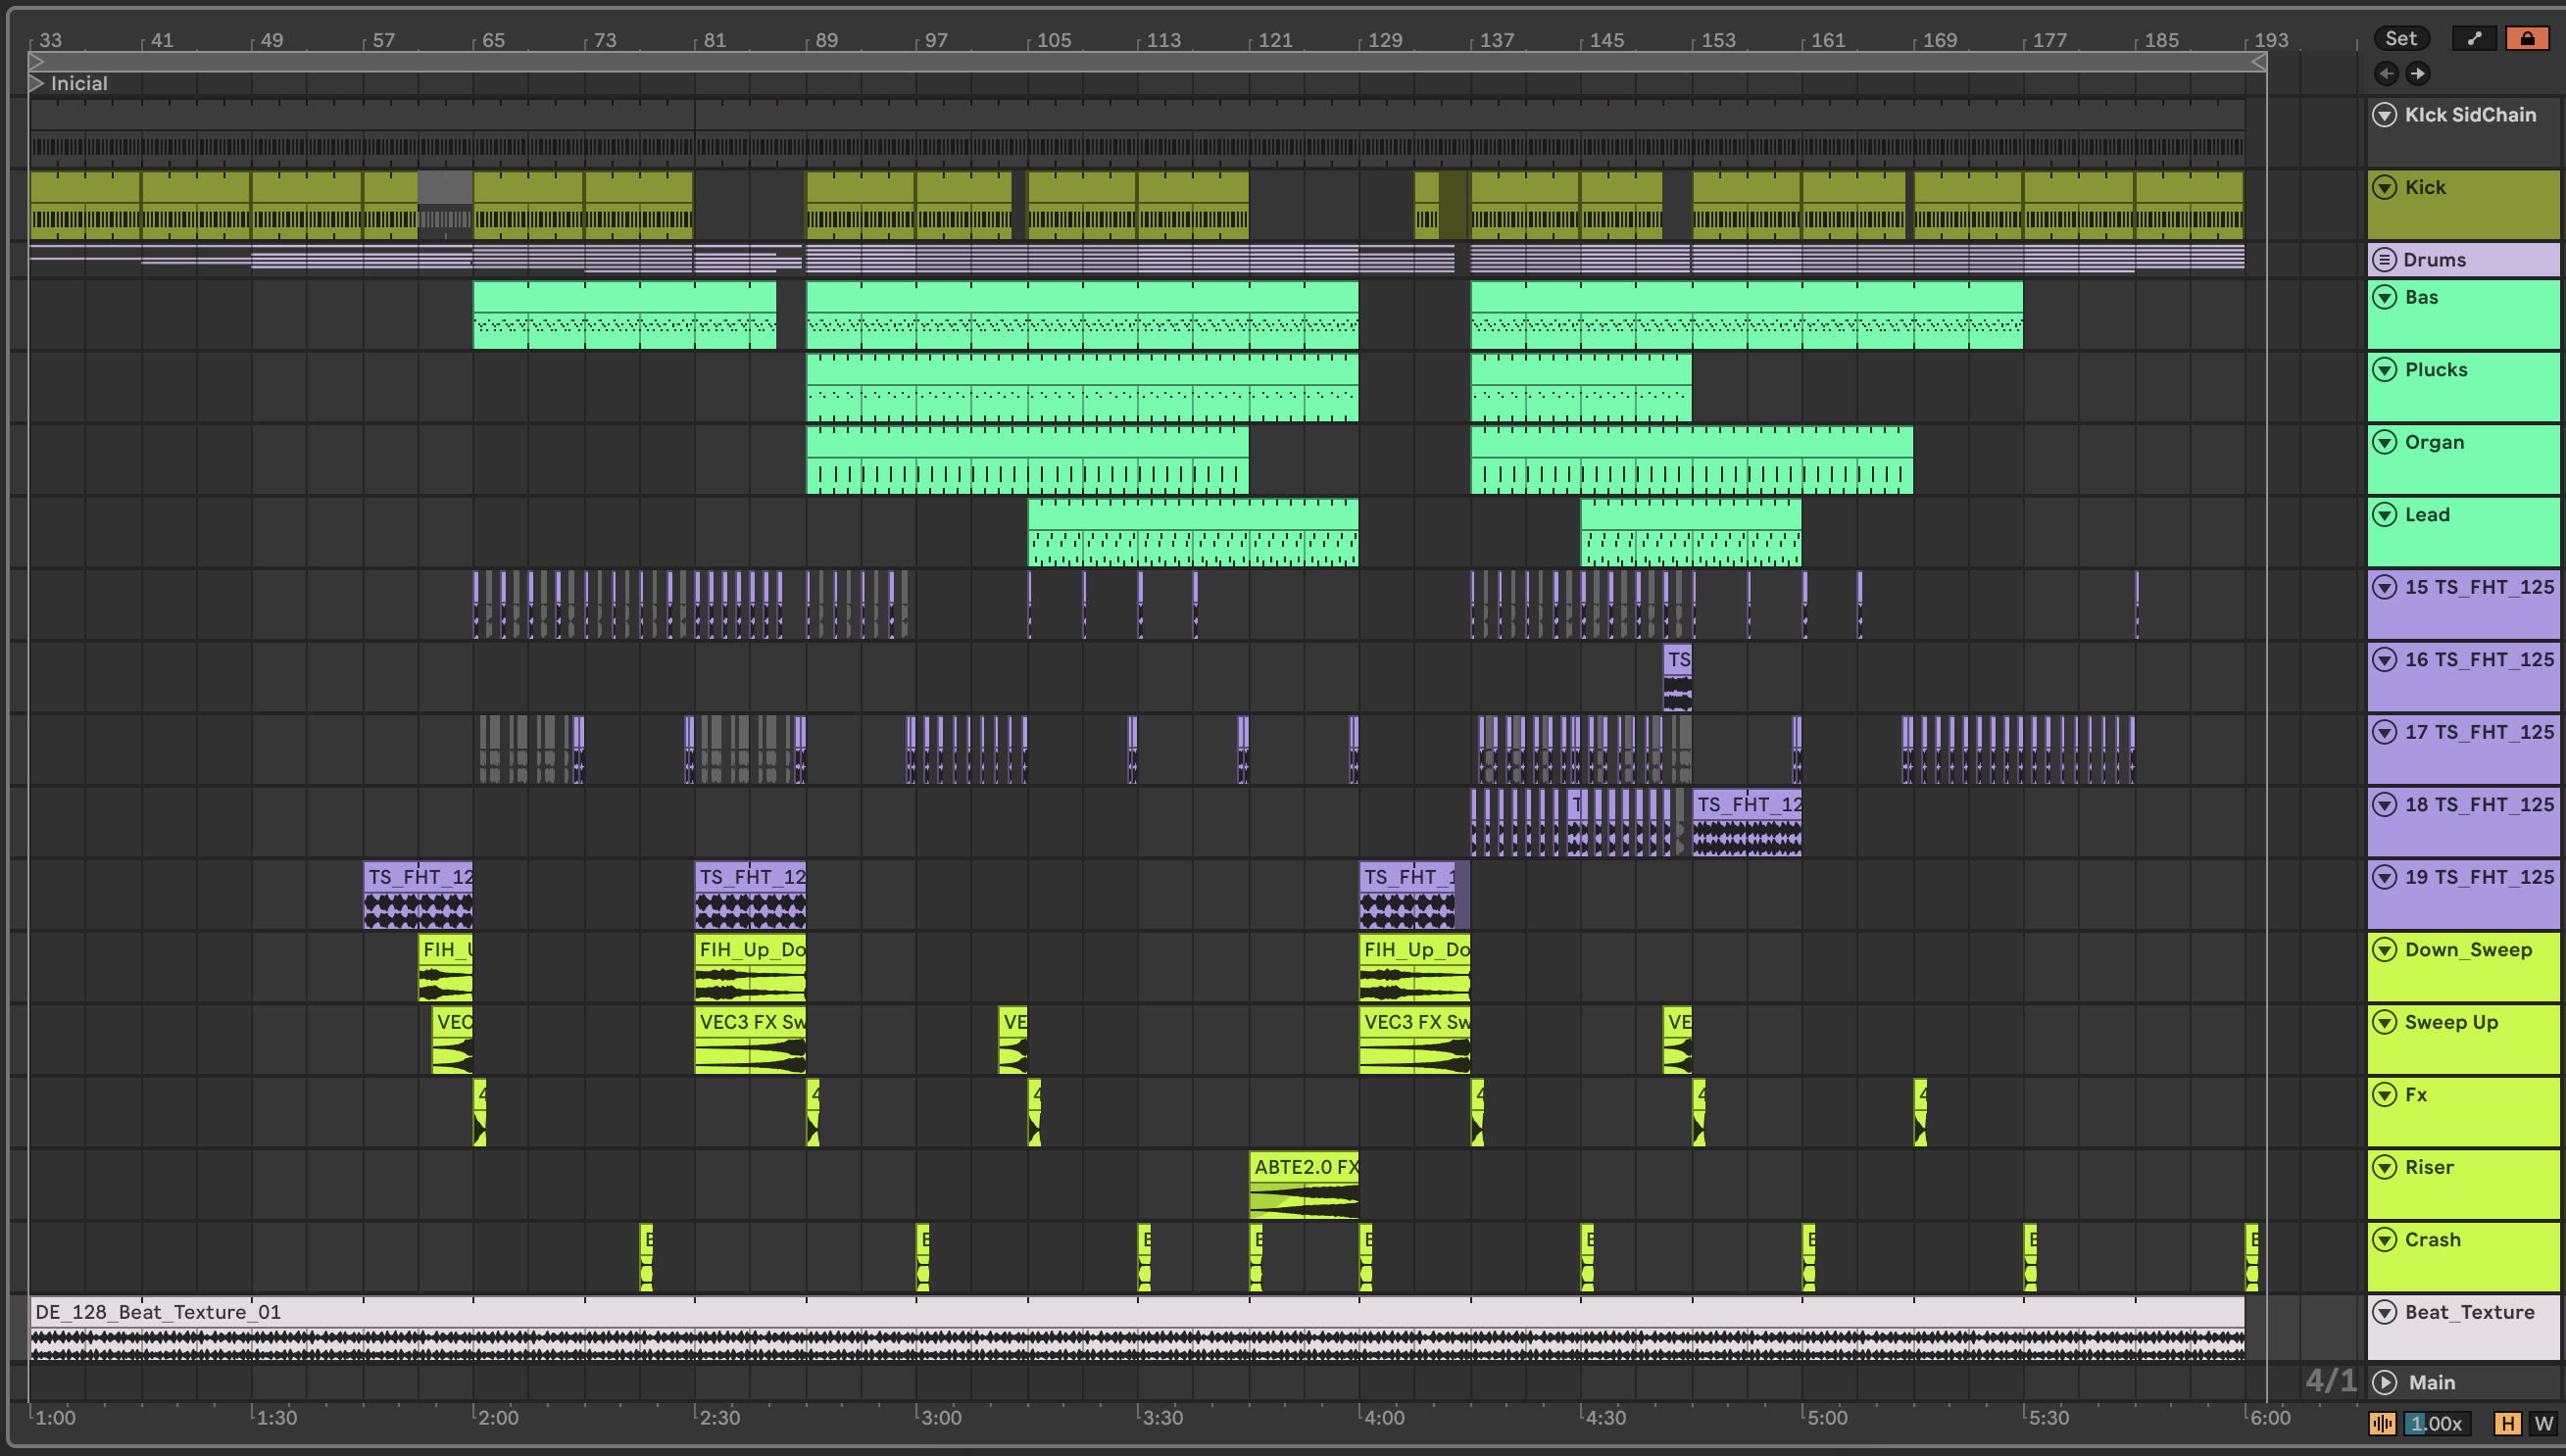
Task: Toggle the automation lock button
Action: 2527,39
